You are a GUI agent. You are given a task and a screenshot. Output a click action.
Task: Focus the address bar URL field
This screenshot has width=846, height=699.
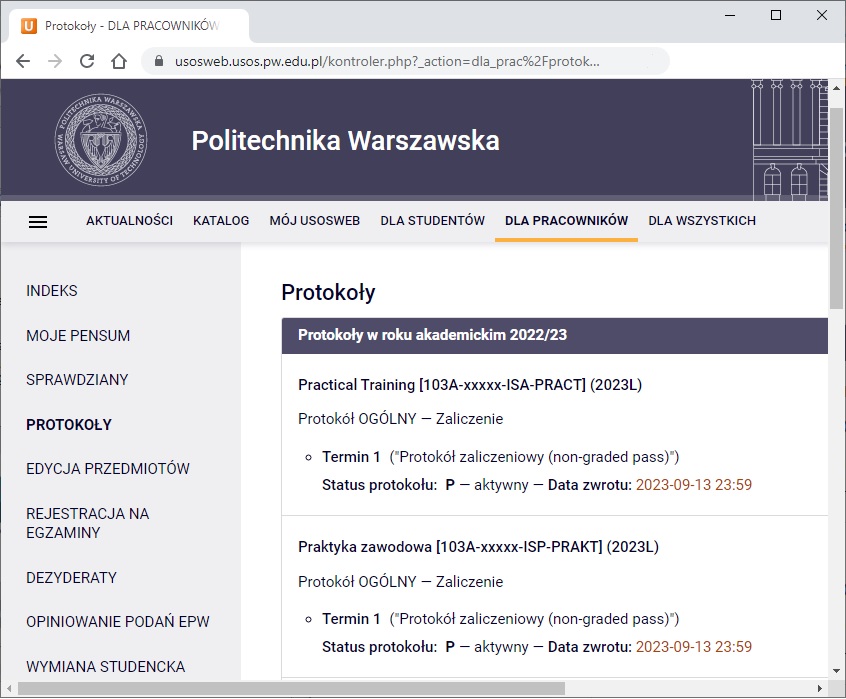[405, 61]
